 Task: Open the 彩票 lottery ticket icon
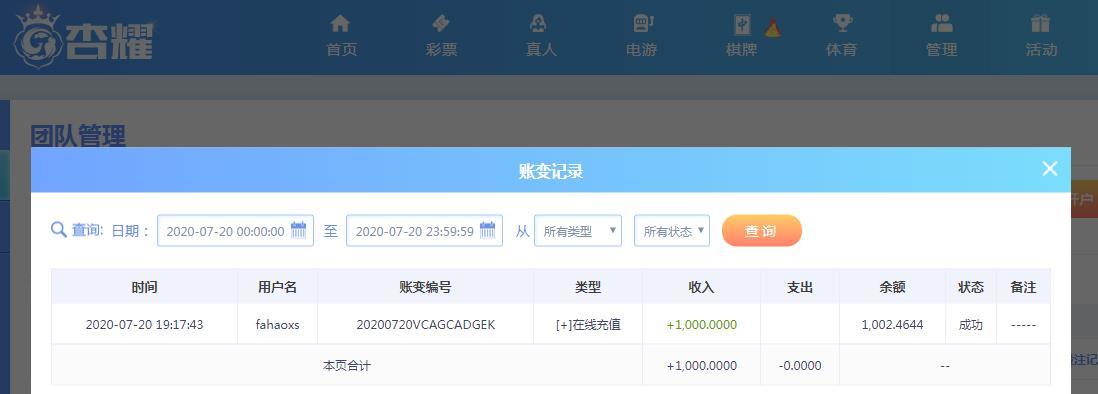[x=440, y=24]
